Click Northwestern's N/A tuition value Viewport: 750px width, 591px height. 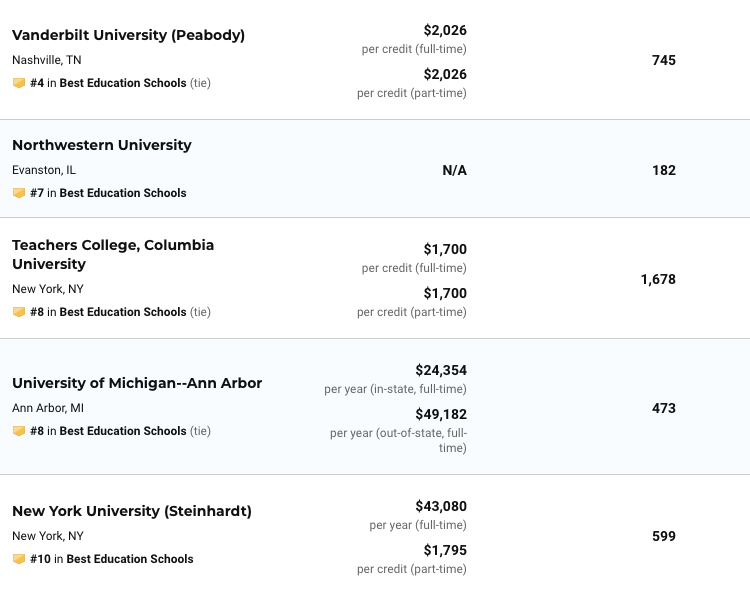(454, 170)
